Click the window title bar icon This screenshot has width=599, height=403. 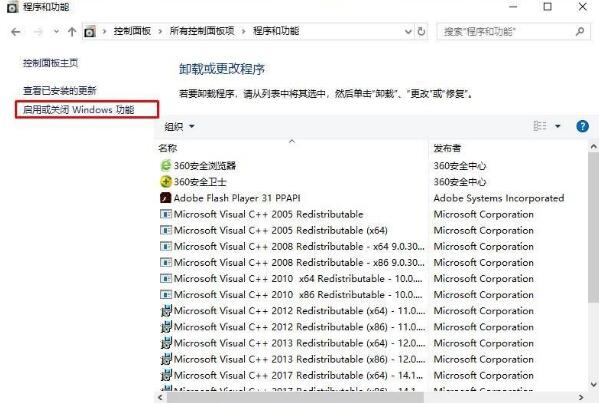point(12,7)
